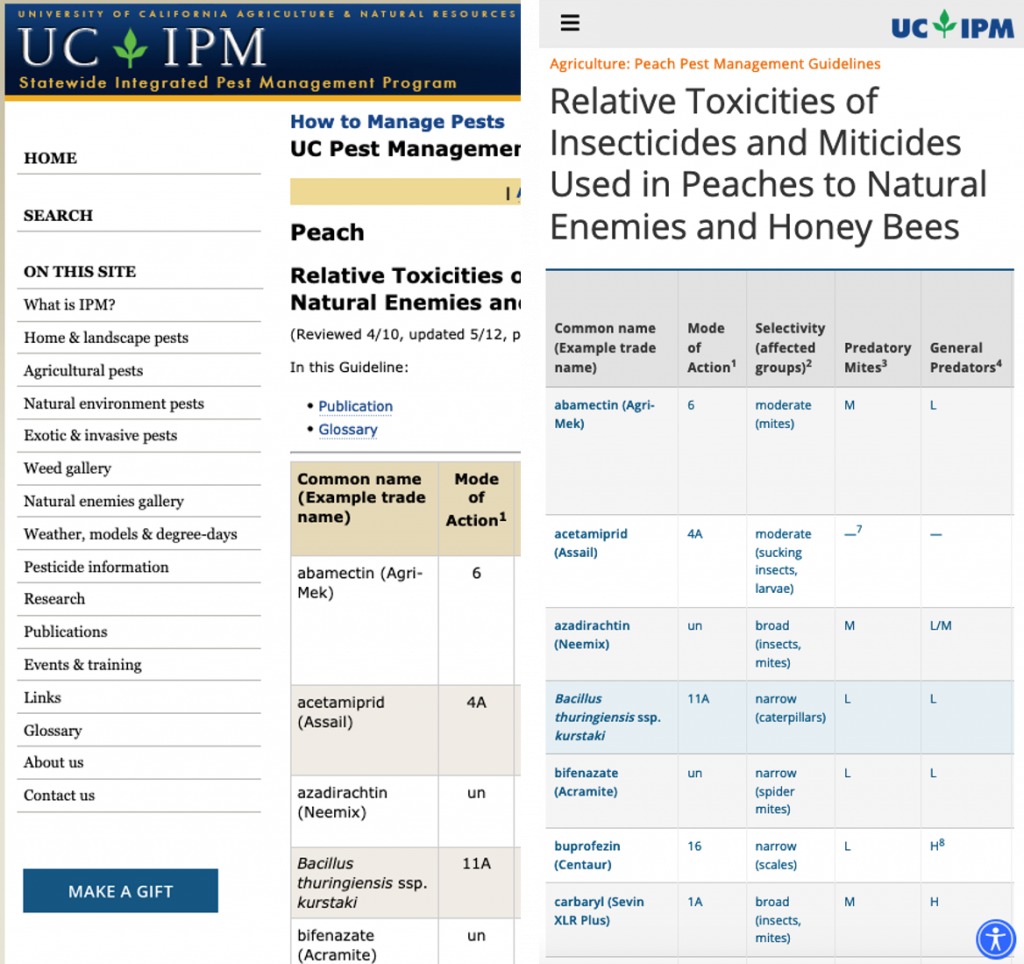This screenshot has height=964, width=1024.
Task: Open the 'What is IPM?' sidebar link
Action: (x=69, y=305)
